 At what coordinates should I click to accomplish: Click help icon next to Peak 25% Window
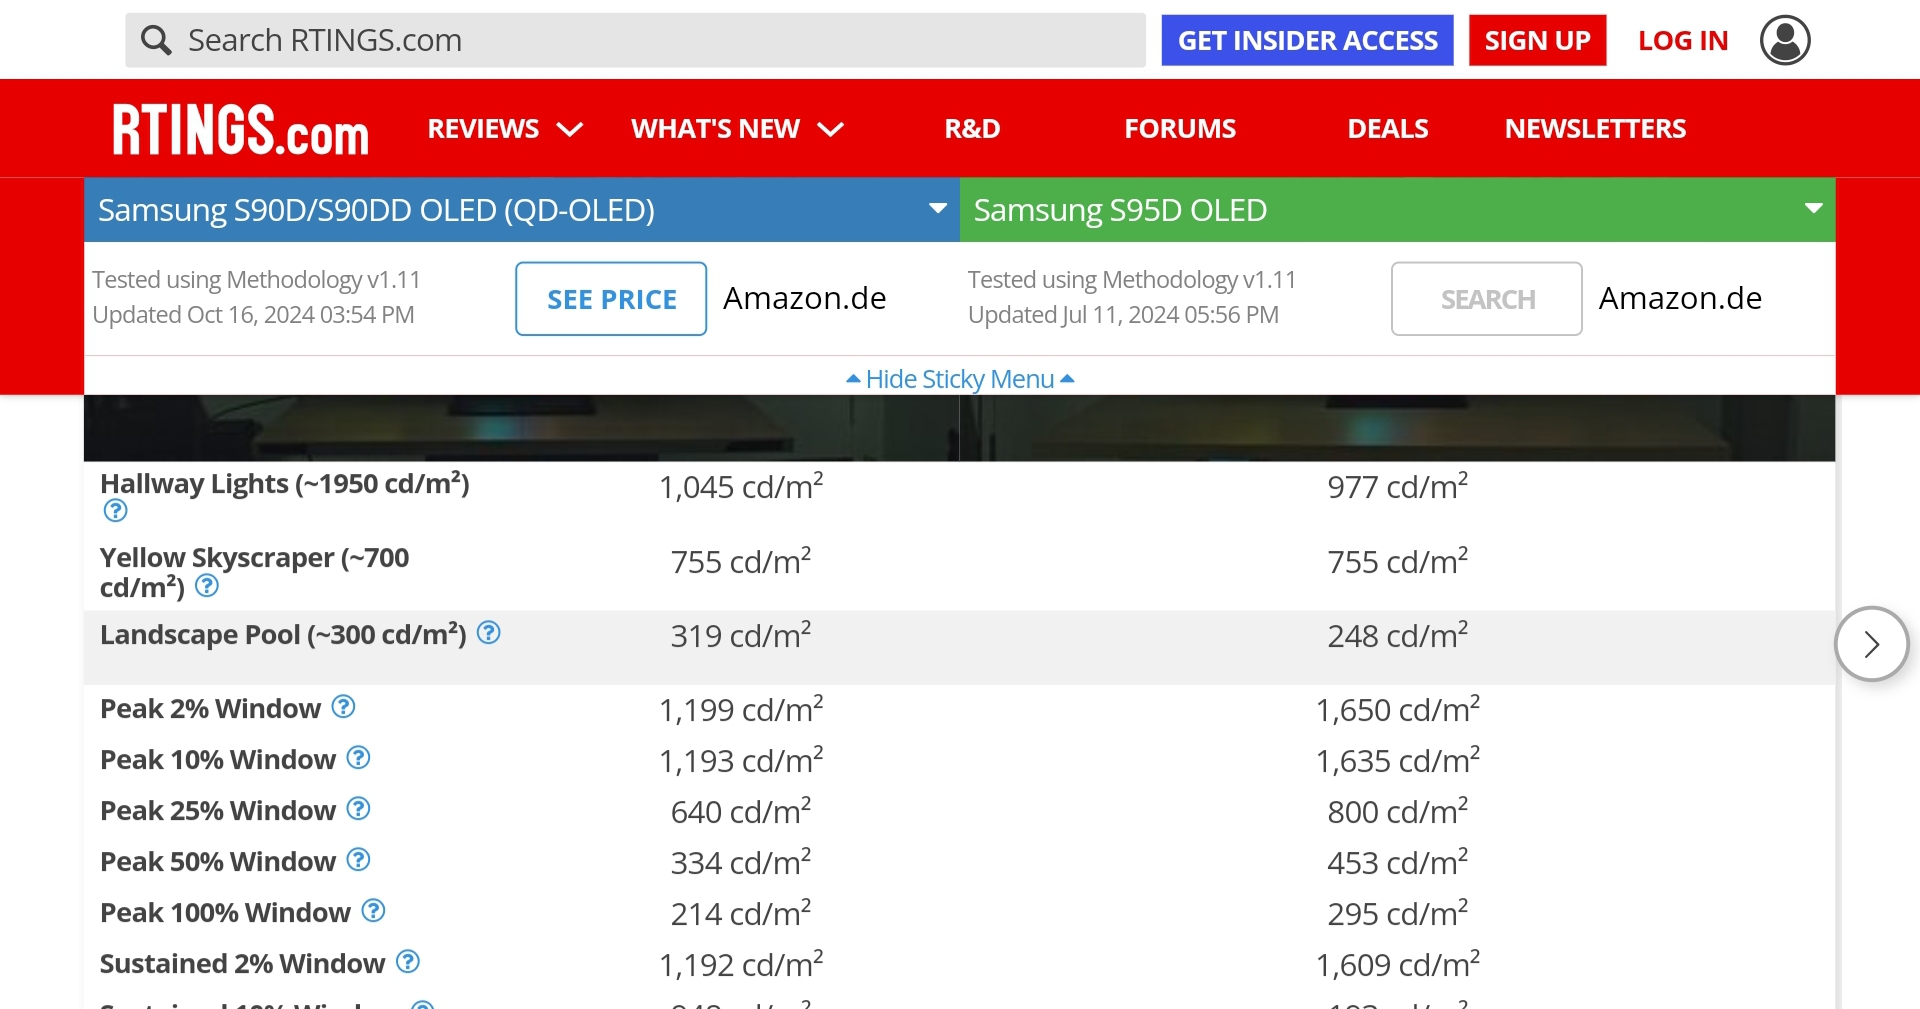tap(358, 809)
